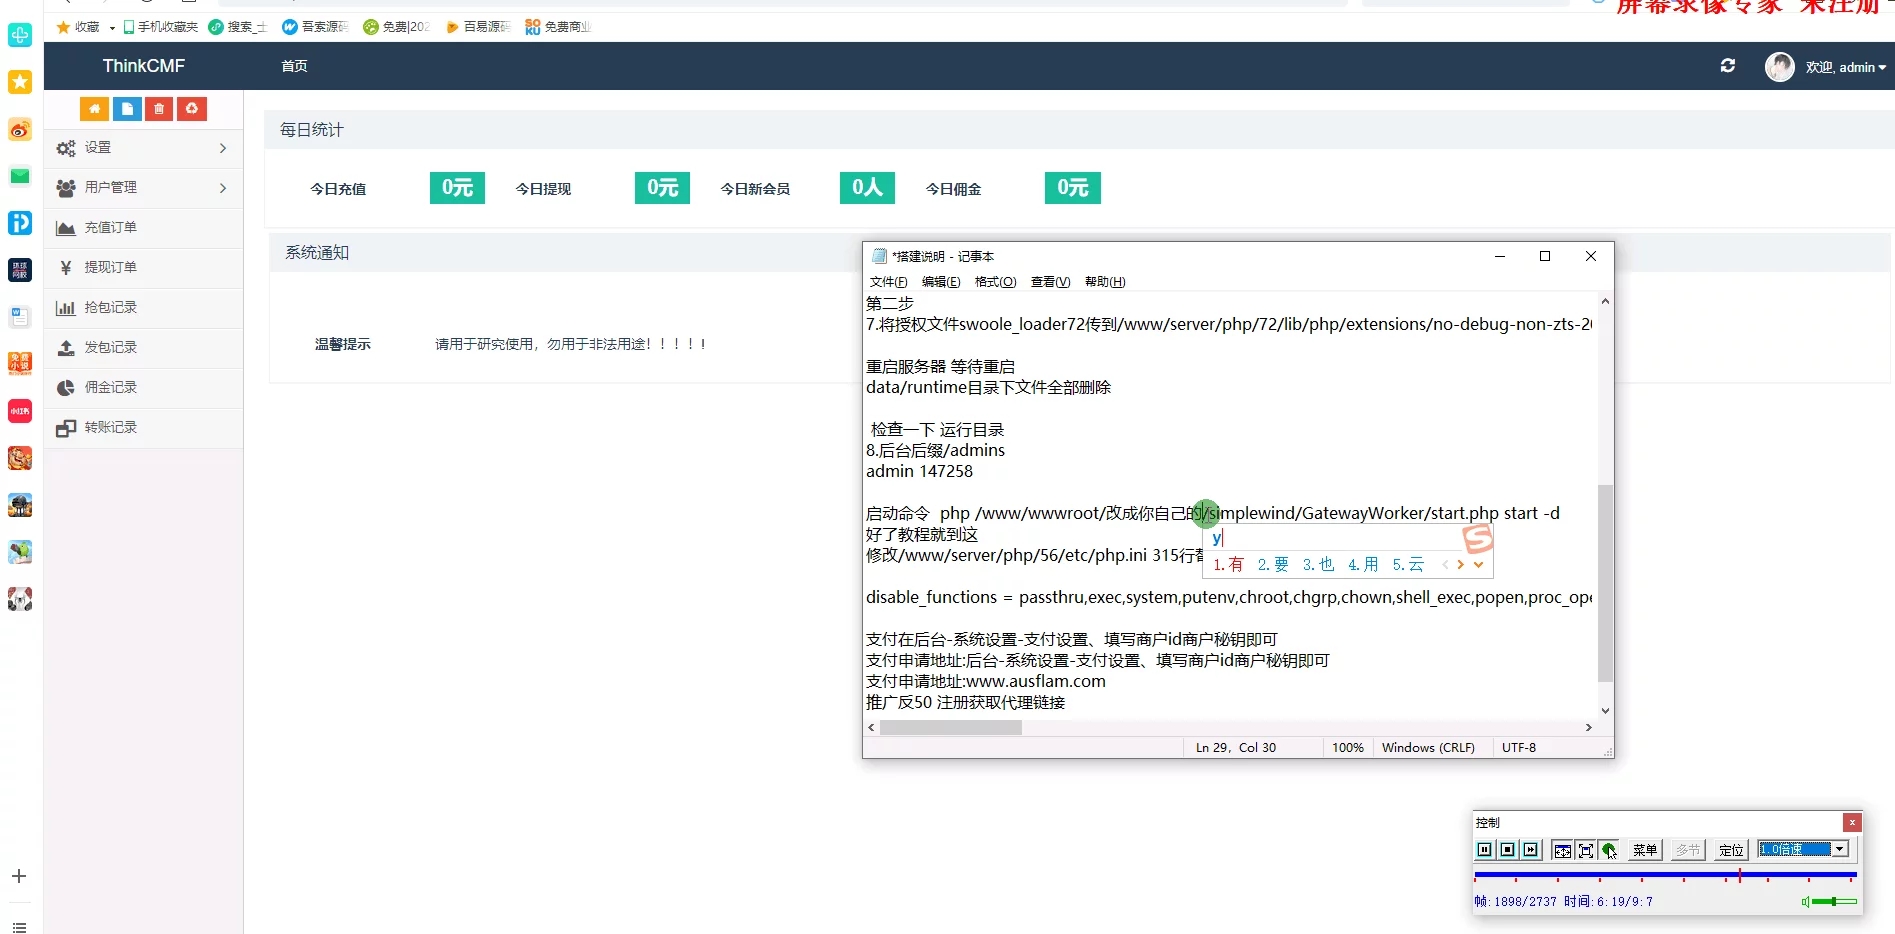Click the refresh icon in top header
1895x934 pixels.
[x=1727, y=66]
